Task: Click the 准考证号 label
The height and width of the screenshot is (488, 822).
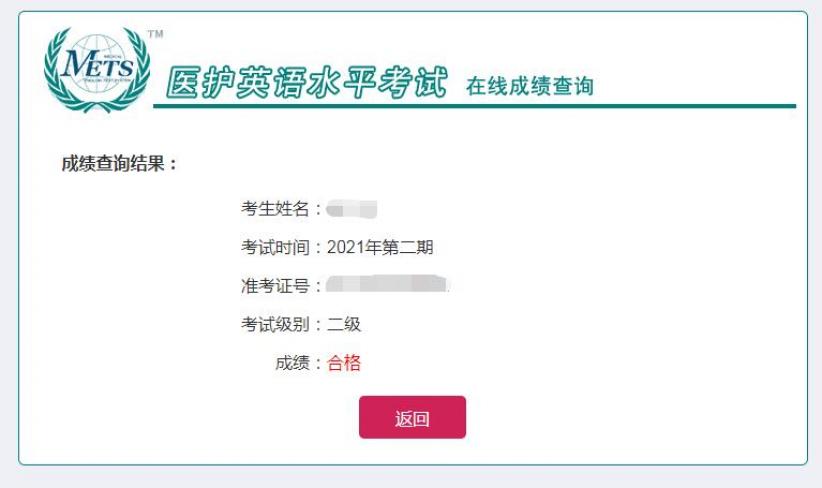Action: point(275,286)
